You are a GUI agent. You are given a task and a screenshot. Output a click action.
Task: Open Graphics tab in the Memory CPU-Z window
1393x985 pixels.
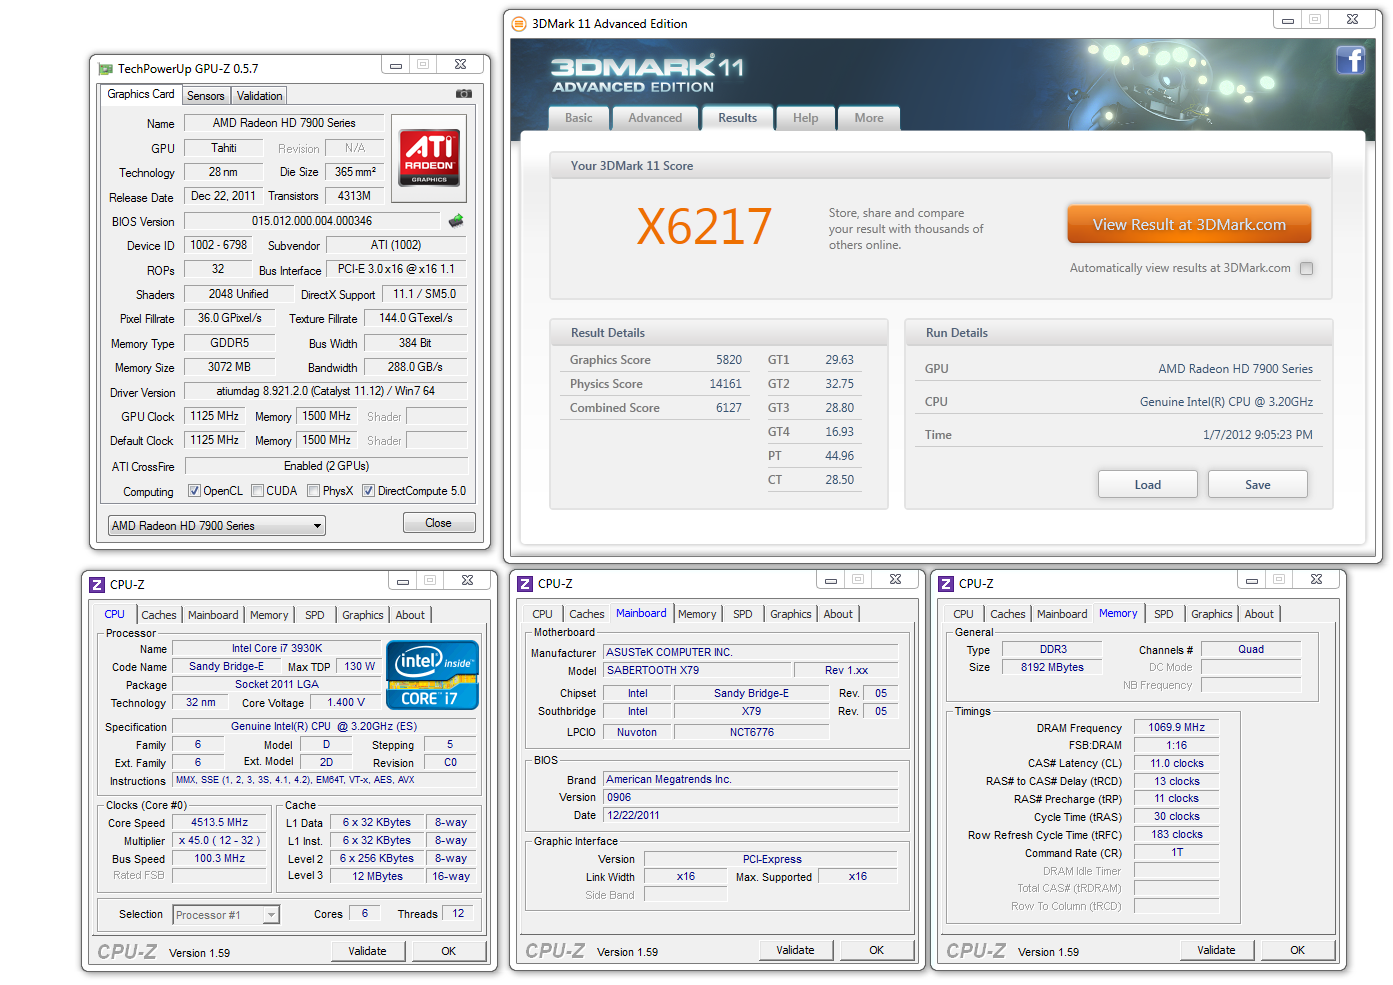[x=1212, y=614]
